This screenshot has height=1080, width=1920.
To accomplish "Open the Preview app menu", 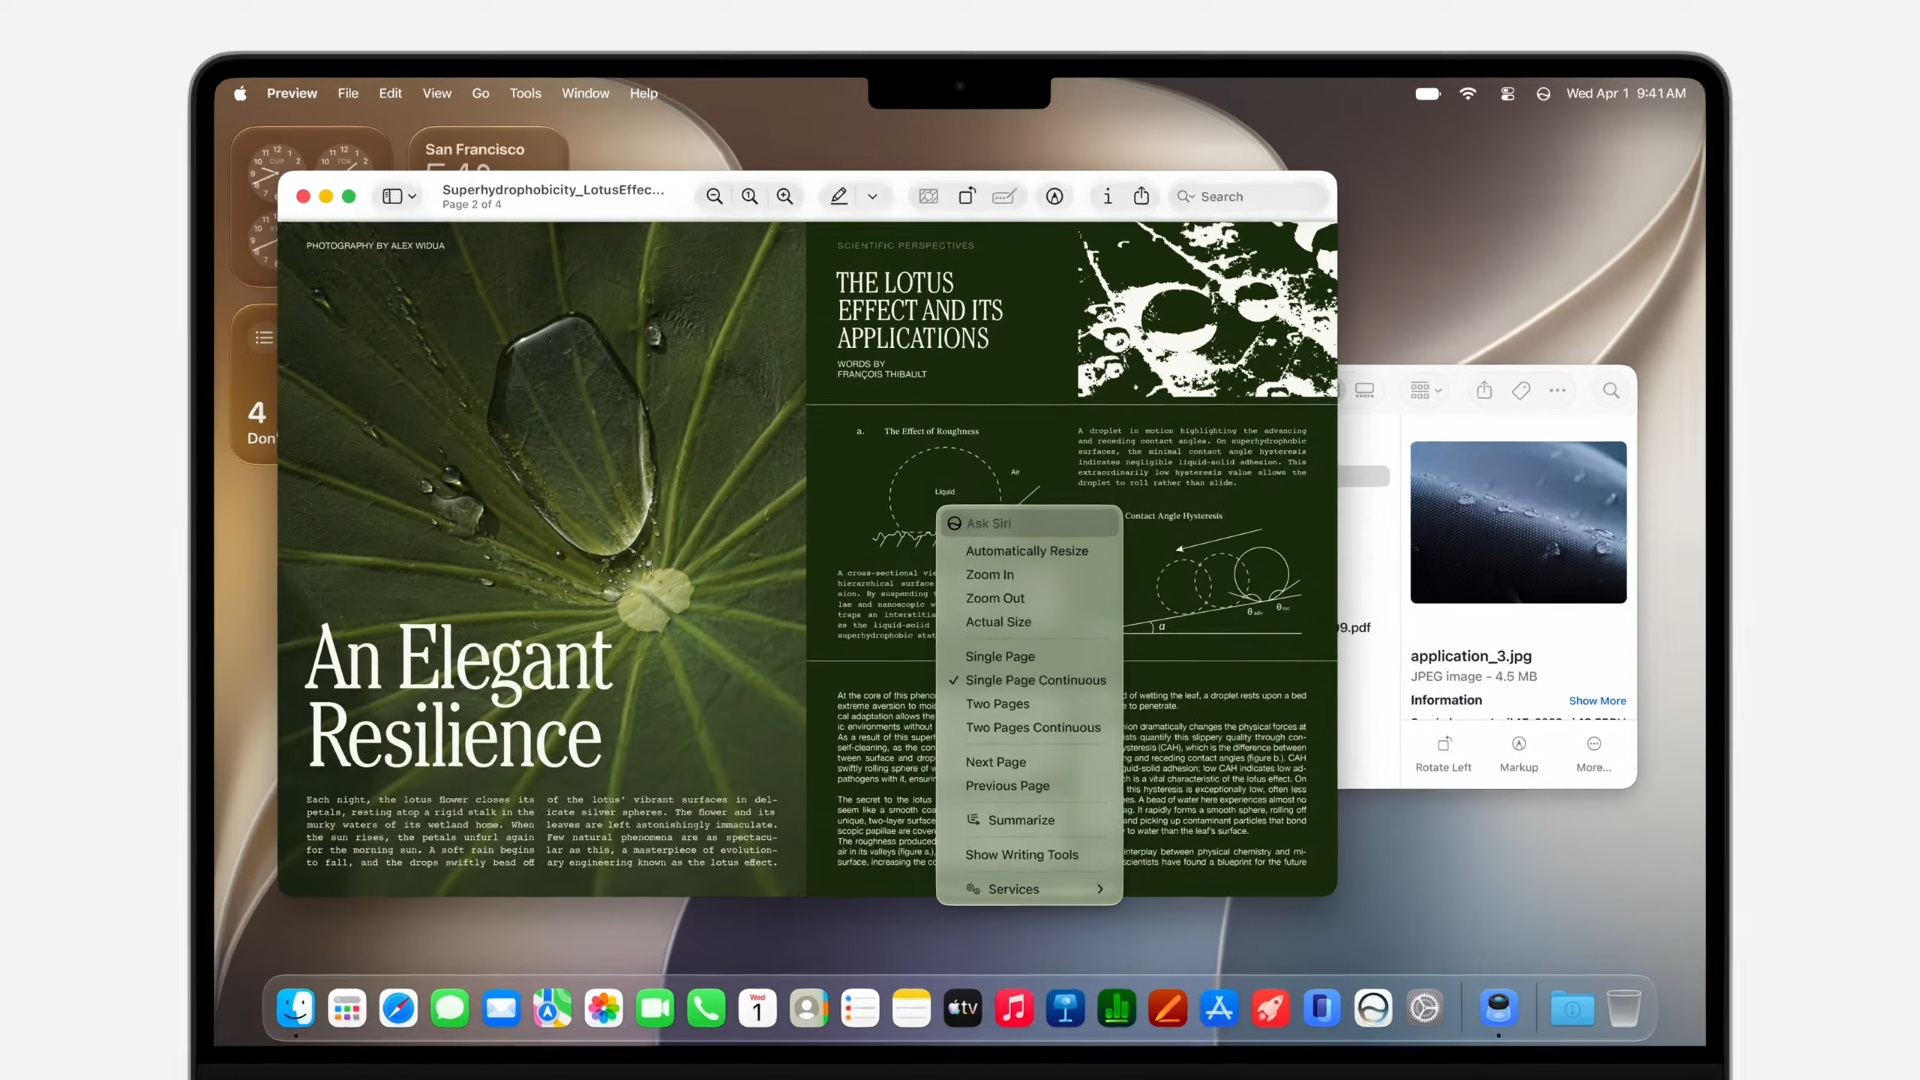I will 292,93.
